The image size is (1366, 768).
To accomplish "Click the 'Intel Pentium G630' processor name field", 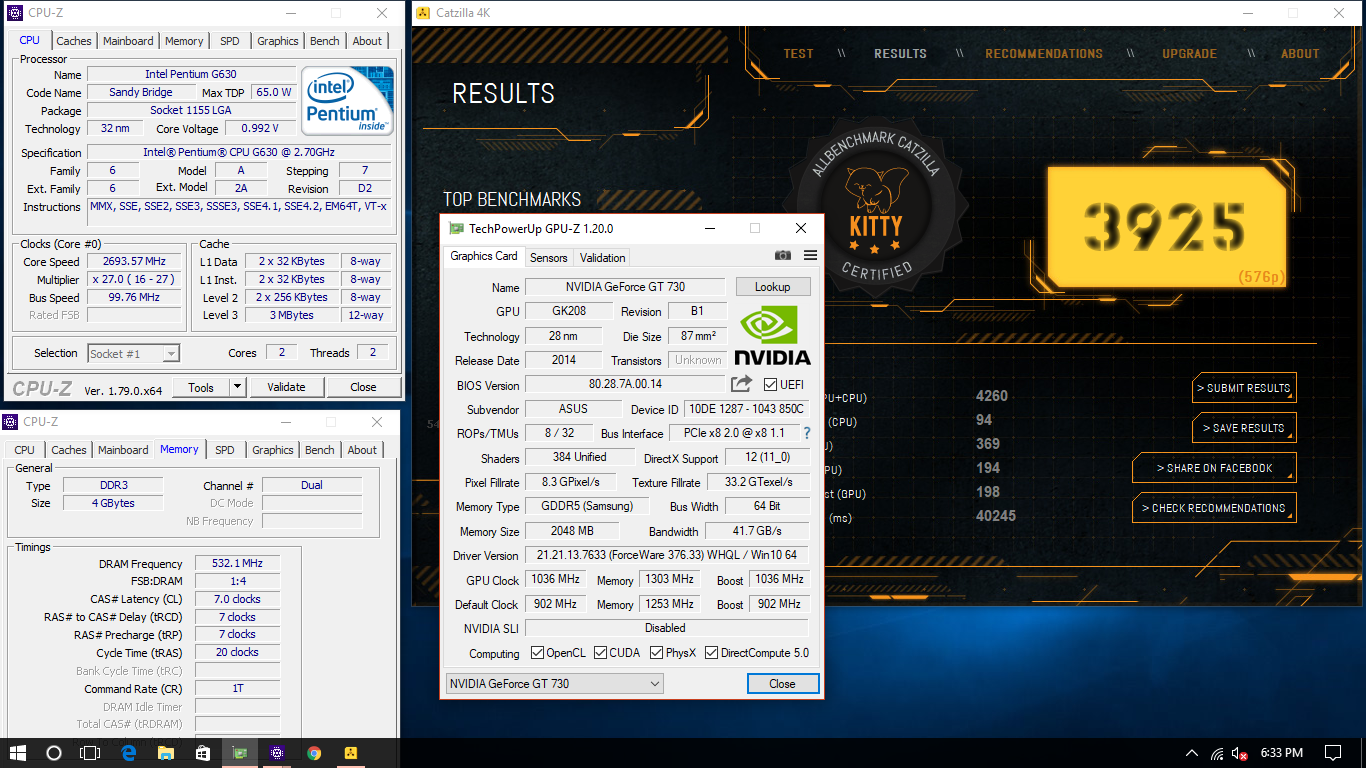I will click(x=191, y=74).
